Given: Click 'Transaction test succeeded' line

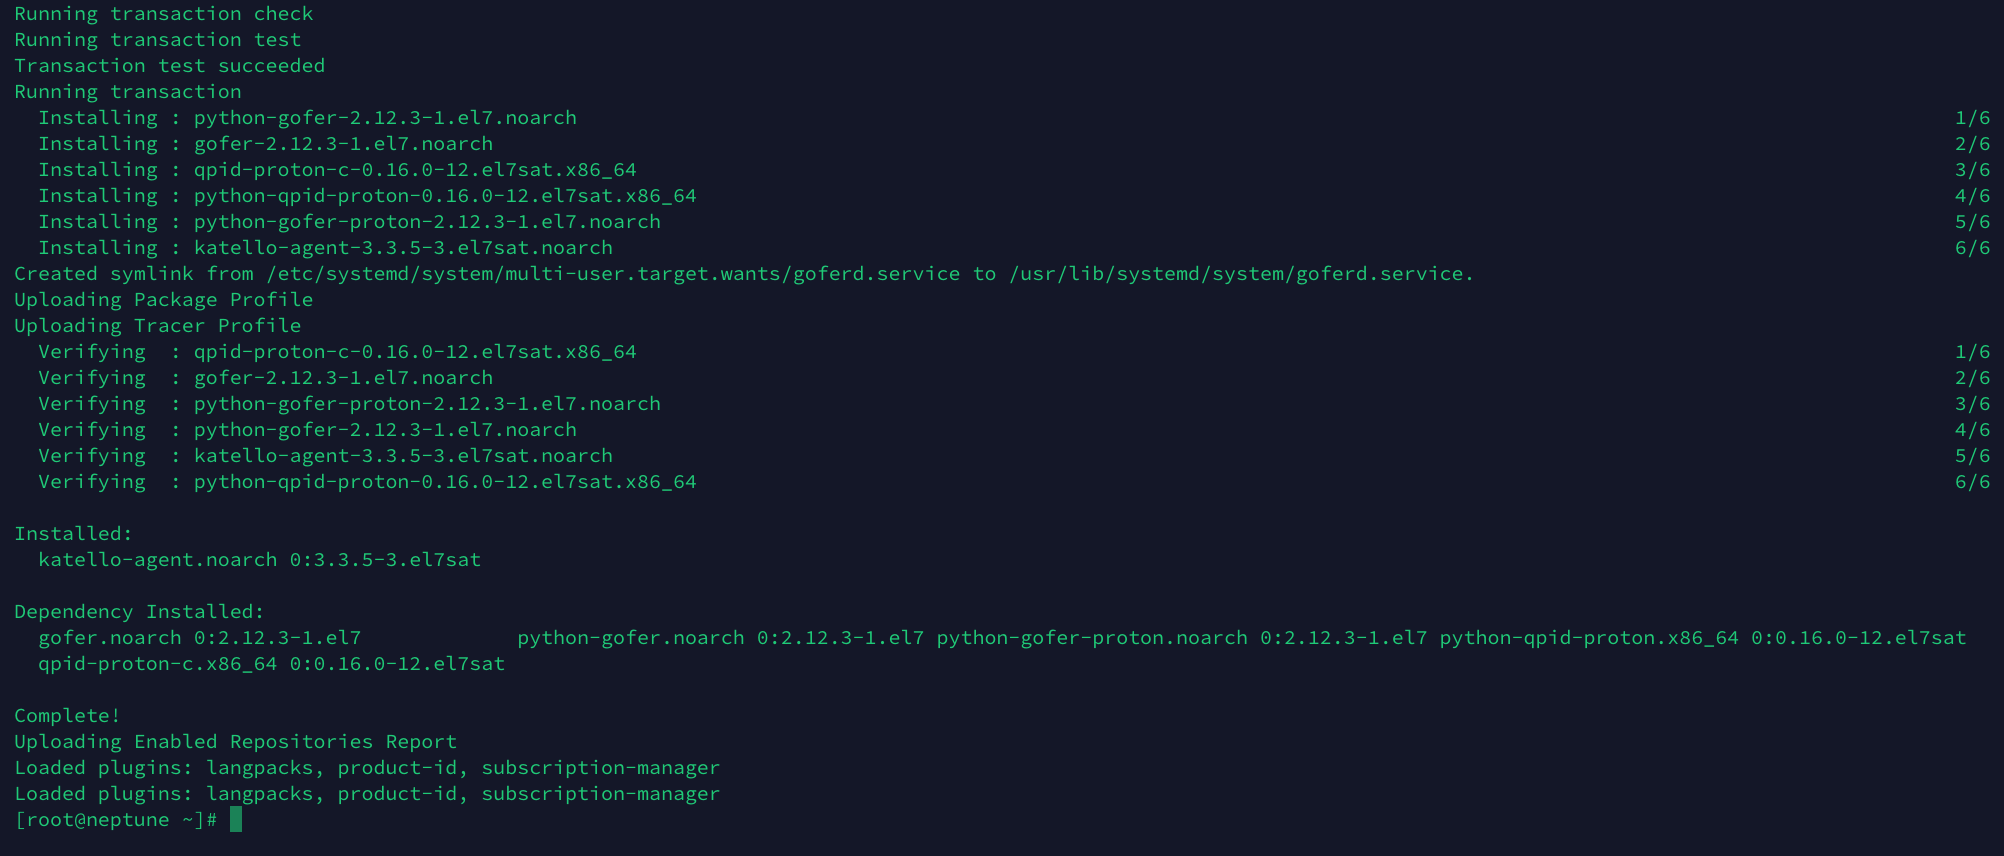Looking at the screenshot, I should [x=170, y=66].
